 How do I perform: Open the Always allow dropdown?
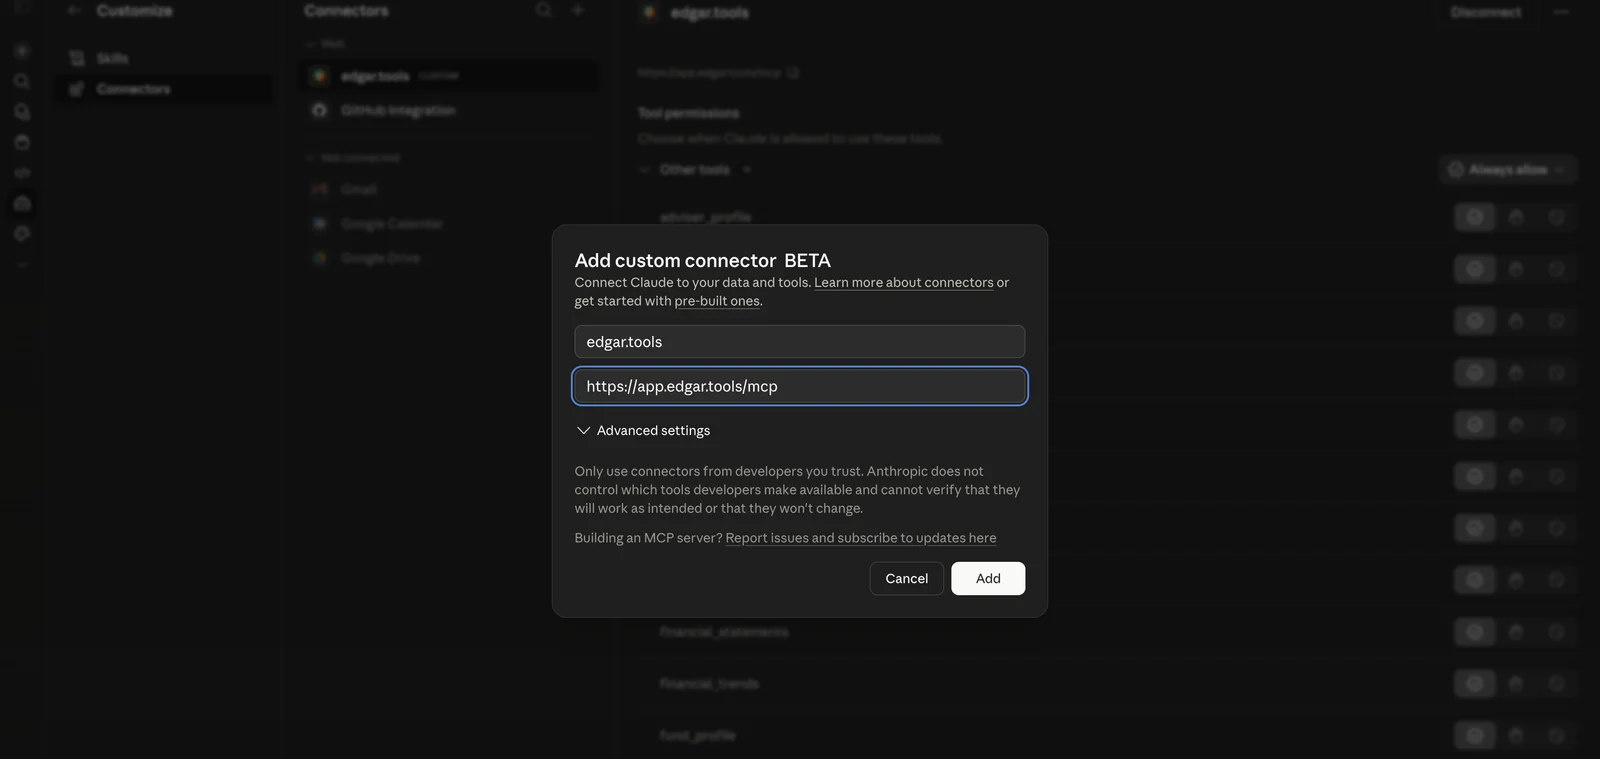click(1508, 170)
